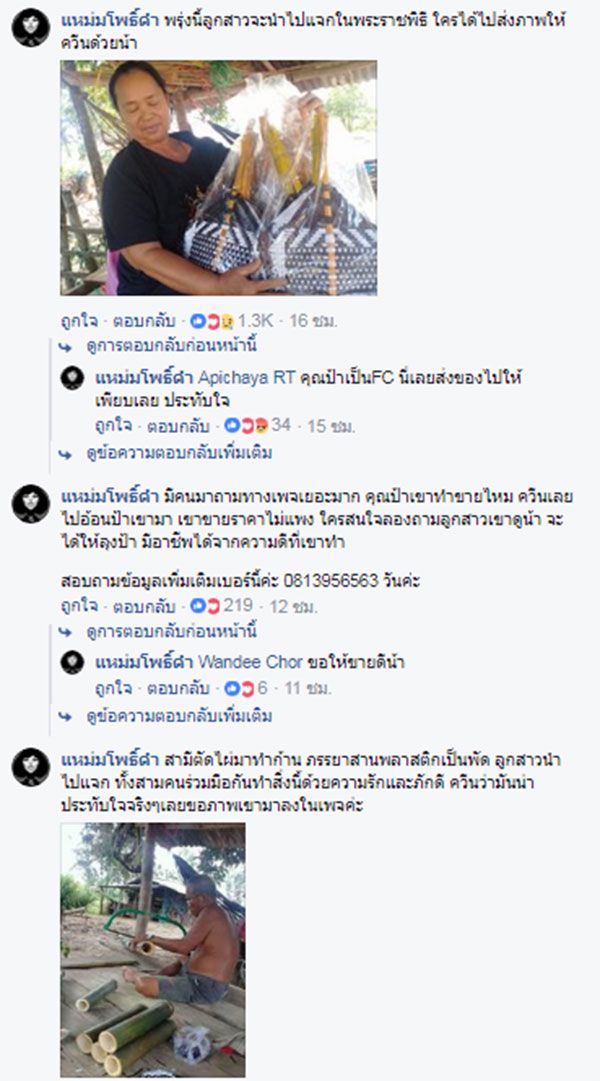Open the photo of the woman holding woven fans
600x1081 pixels.
tap(219, 178)
